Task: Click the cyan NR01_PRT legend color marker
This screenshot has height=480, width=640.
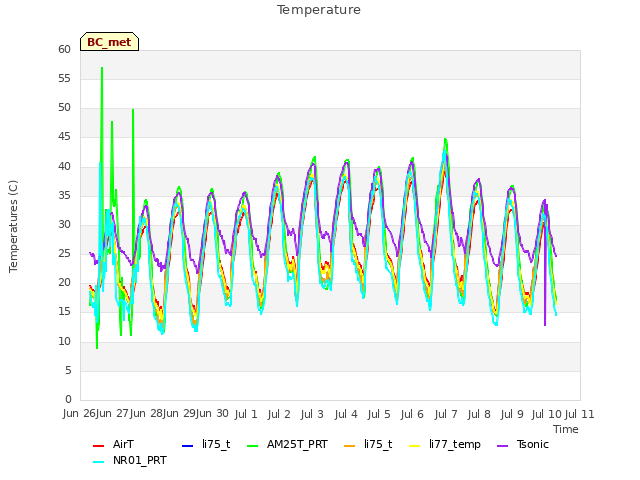Action: [99, 462]
